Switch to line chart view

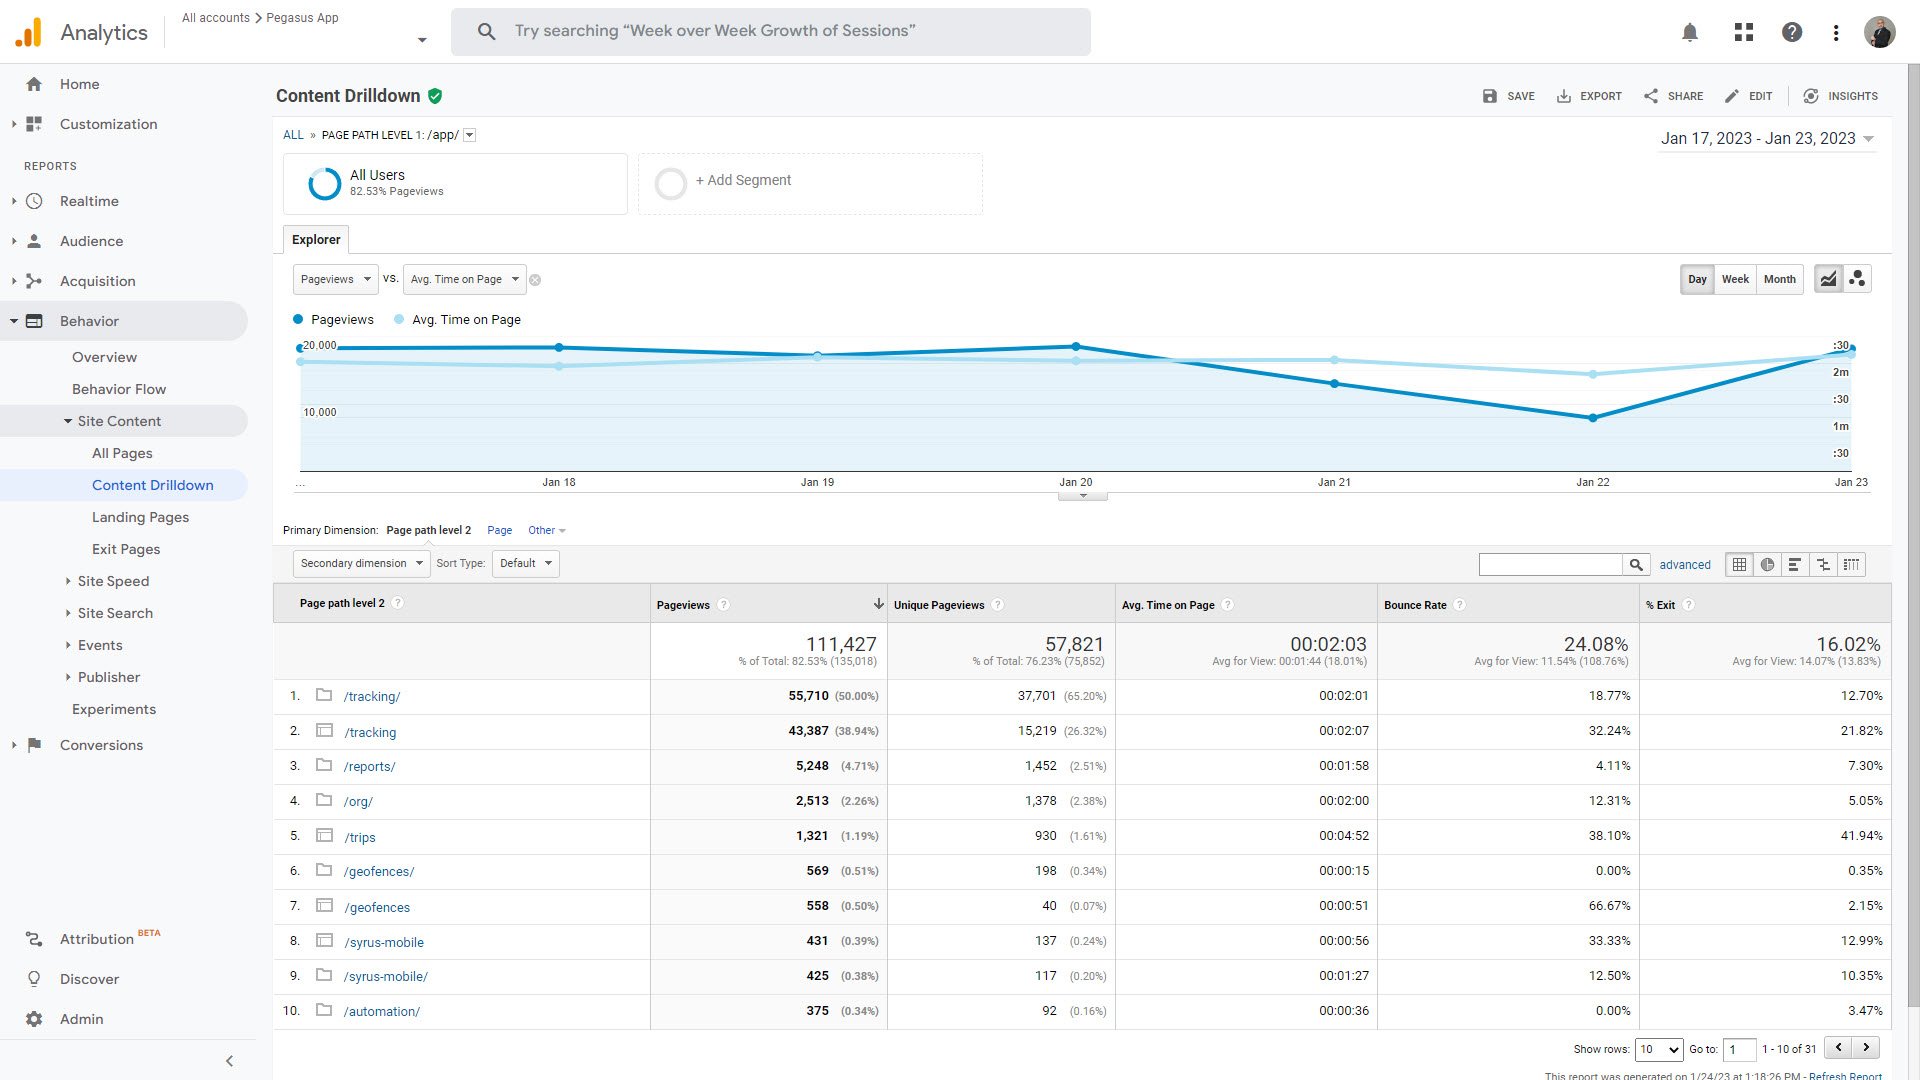click(1828, 279)
